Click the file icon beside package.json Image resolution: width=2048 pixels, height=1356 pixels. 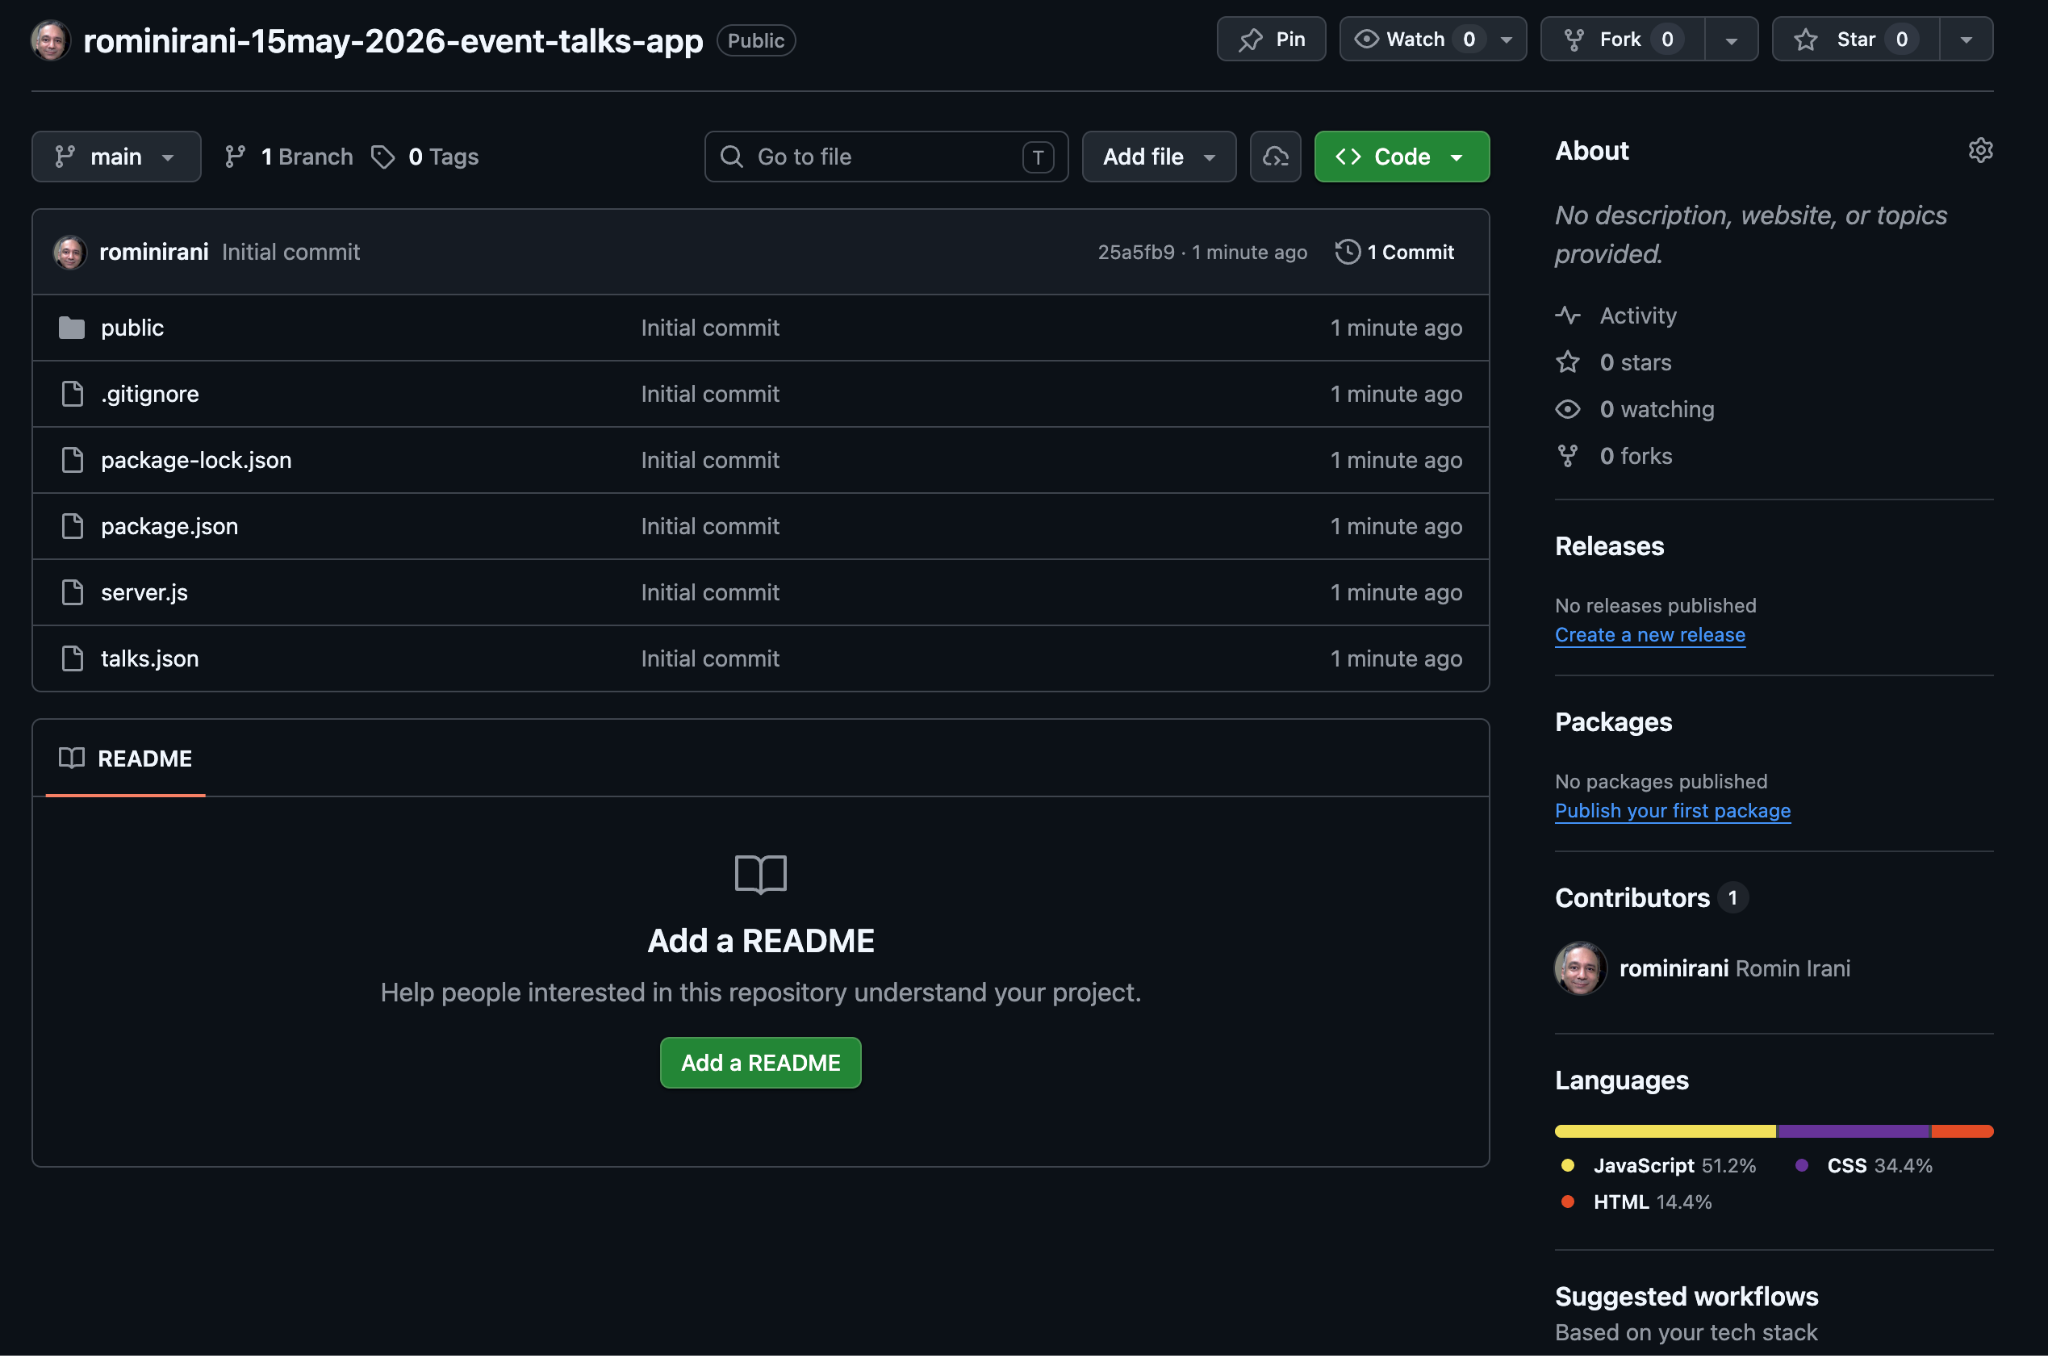[x=72, y=526]
